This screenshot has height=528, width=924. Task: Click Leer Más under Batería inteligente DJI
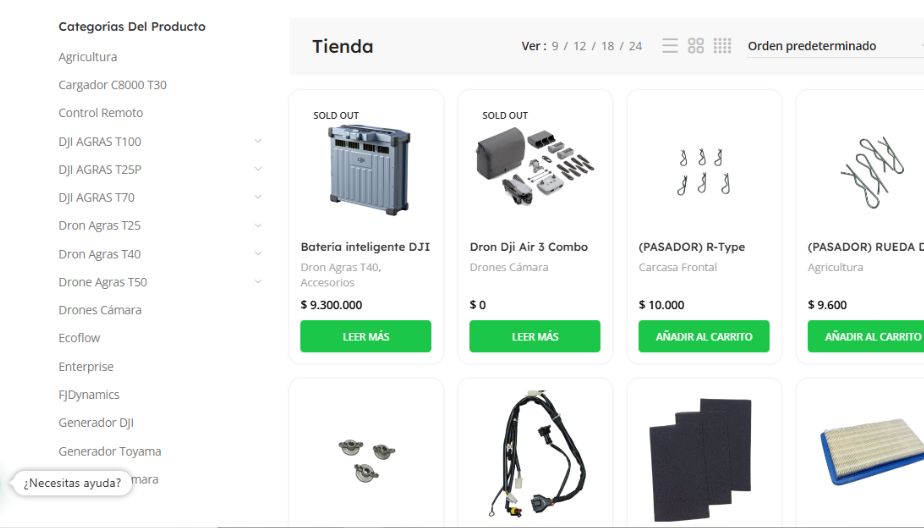coord(365,336)
